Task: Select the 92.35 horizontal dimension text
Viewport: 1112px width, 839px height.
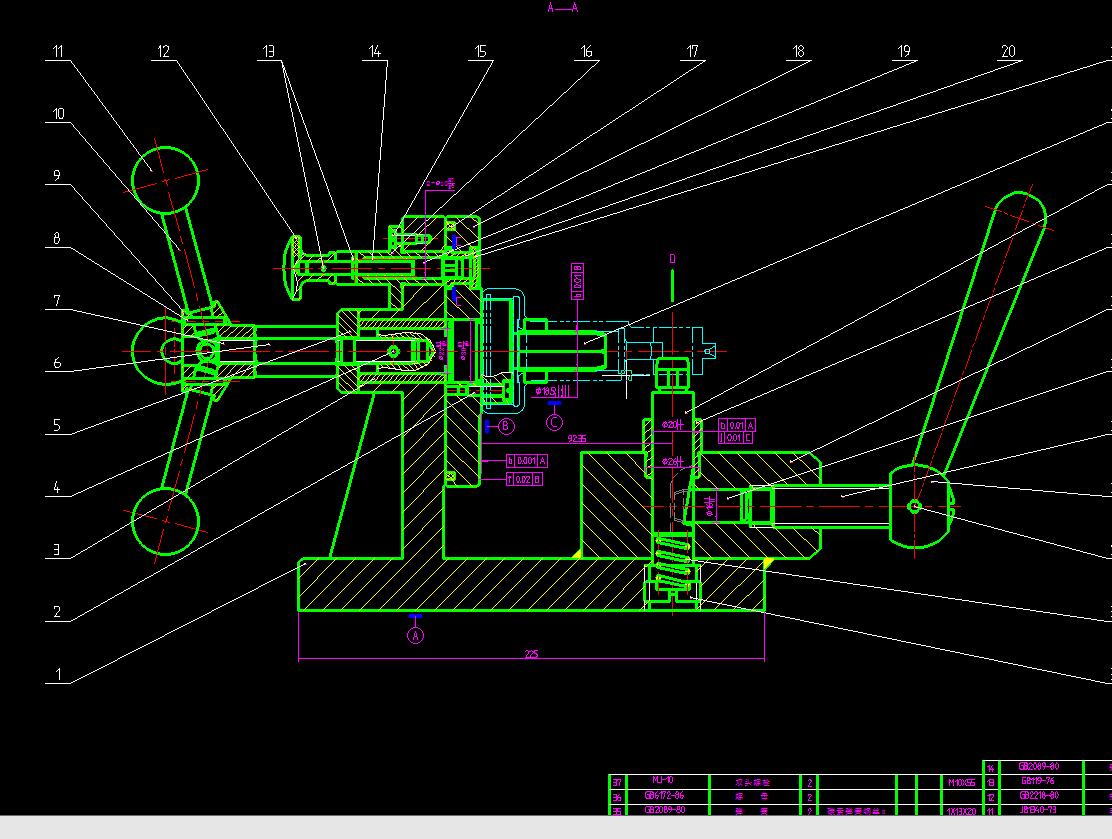Action: pos(577,438)
